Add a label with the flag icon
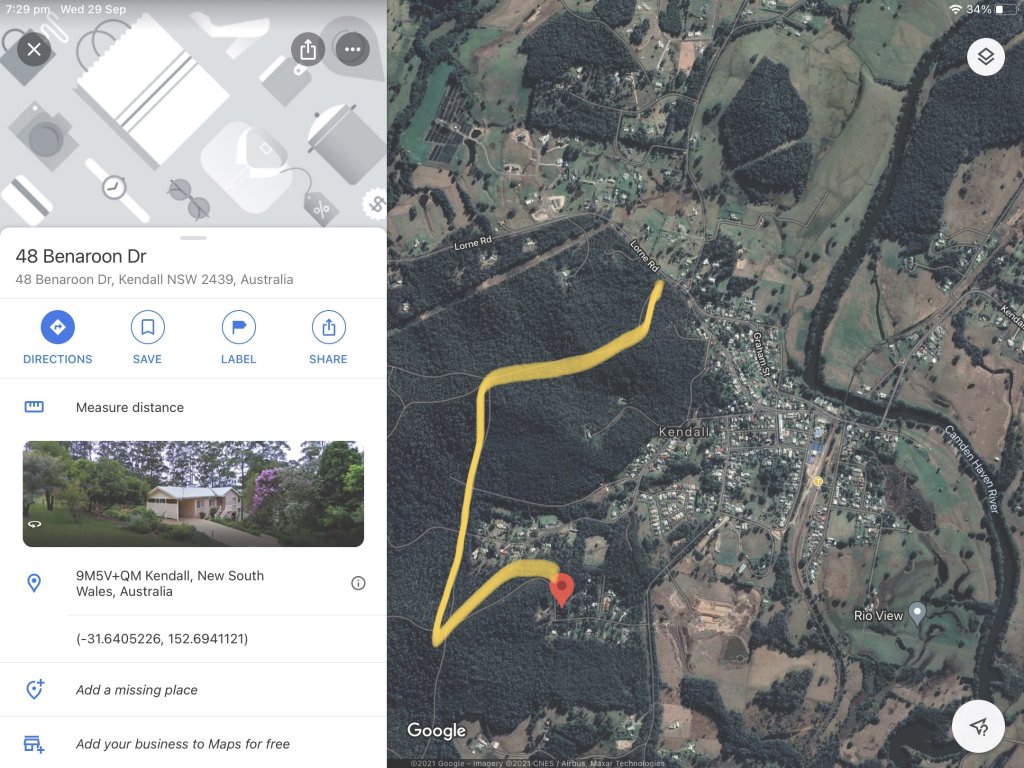Image resolution: width=1024 pixels, height=768 pixels. point(238,338)
